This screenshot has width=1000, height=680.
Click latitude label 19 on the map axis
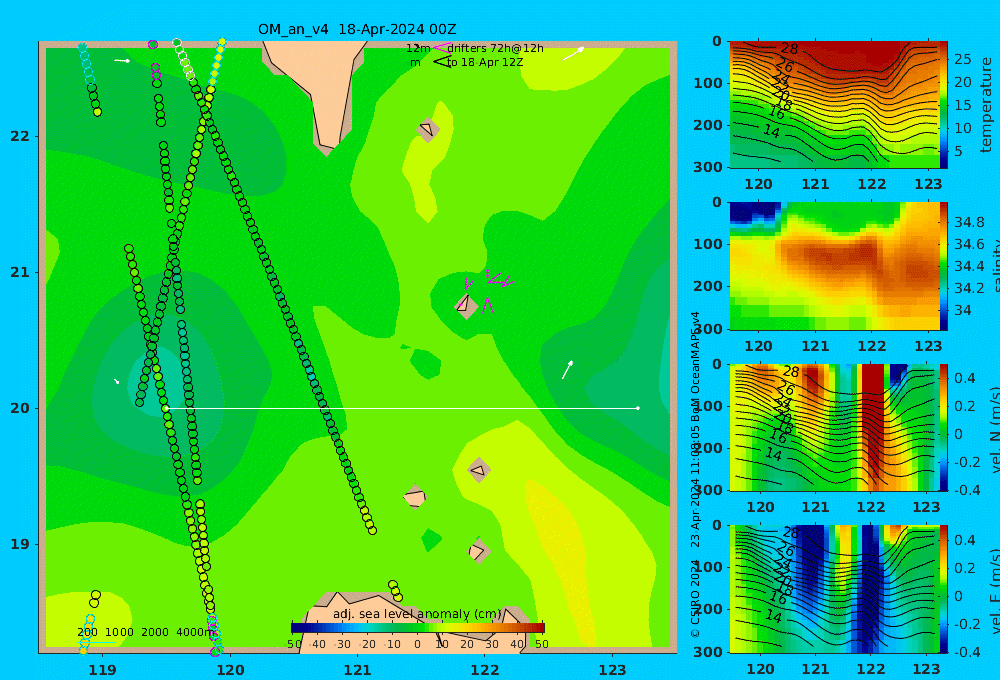click(20, 544)
